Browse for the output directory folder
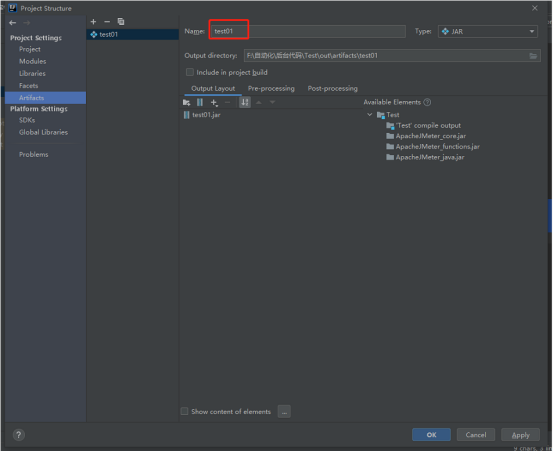Image resolution: width=554 pixels, height=452 pixels. point(533,56)
